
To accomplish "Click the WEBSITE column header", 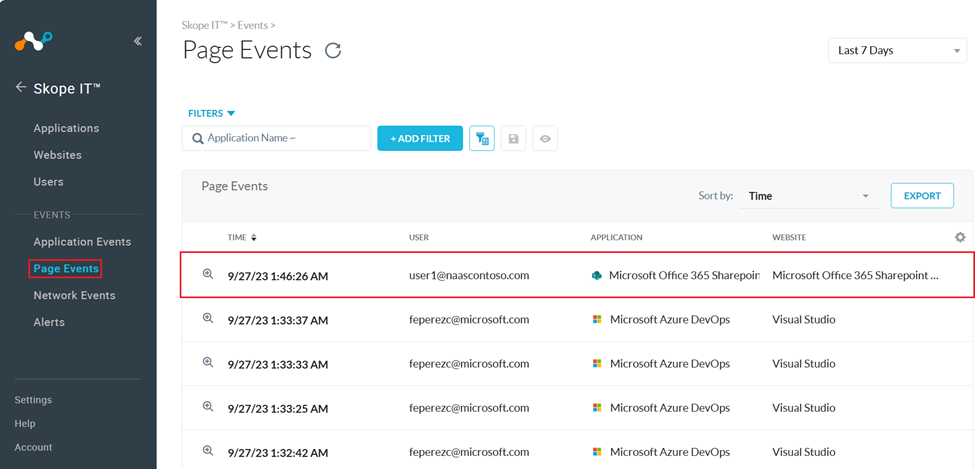I will coord(789,238).
